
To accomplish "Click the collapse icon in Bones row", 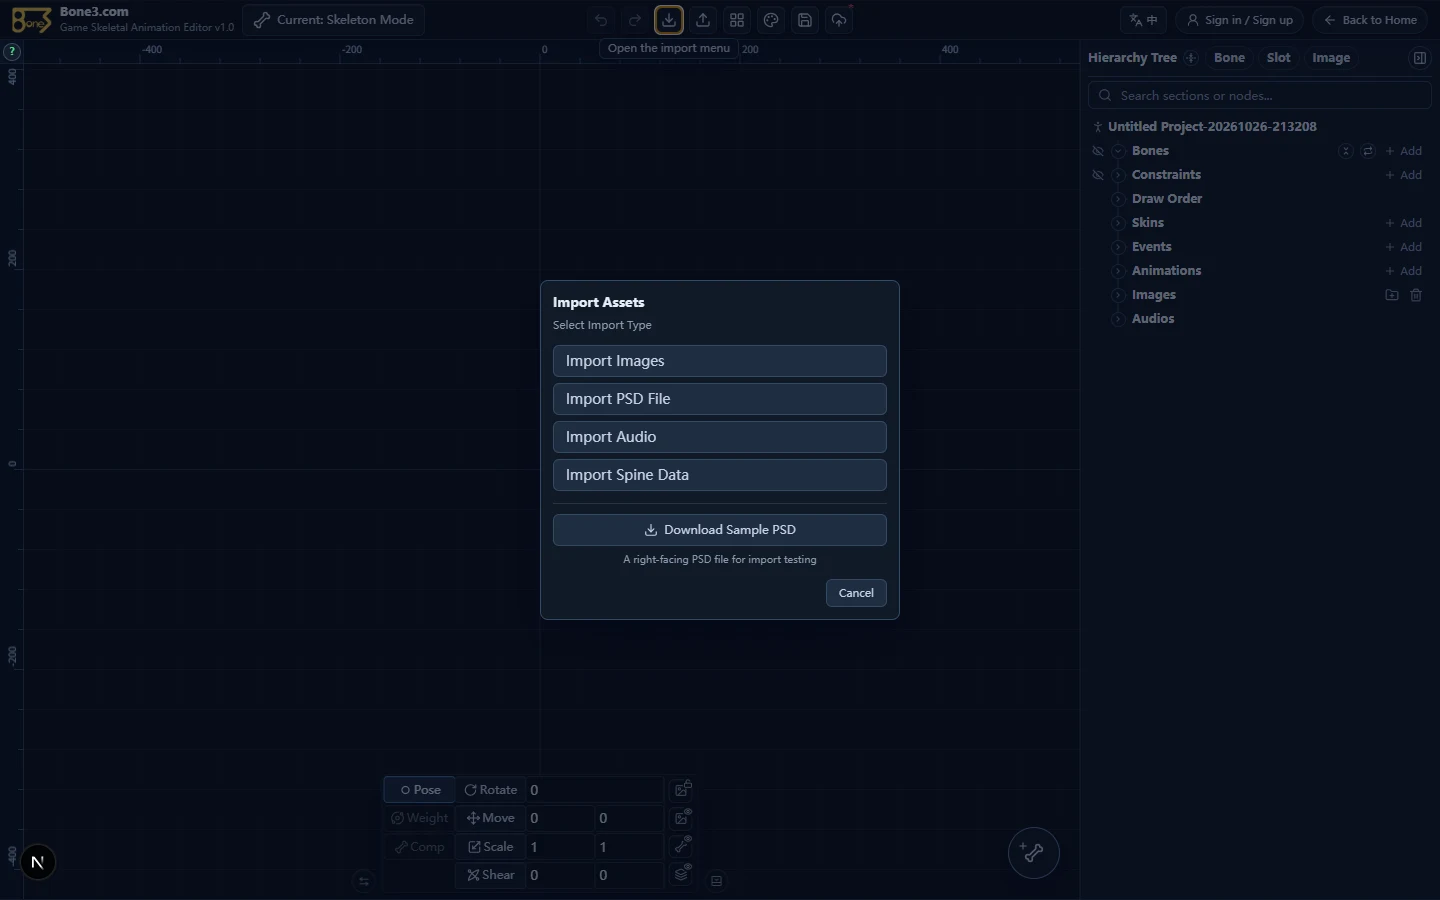I will [x=1346, y=151].
